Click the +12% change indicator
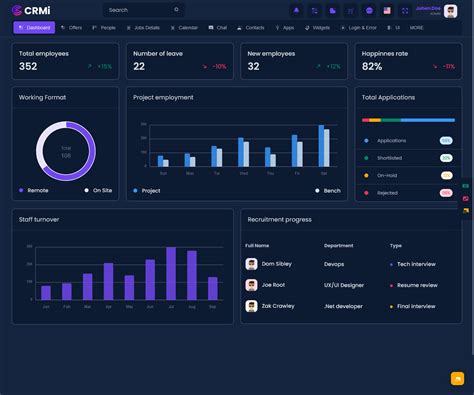Screen dimensions: 474x395 tap(329, 67)
